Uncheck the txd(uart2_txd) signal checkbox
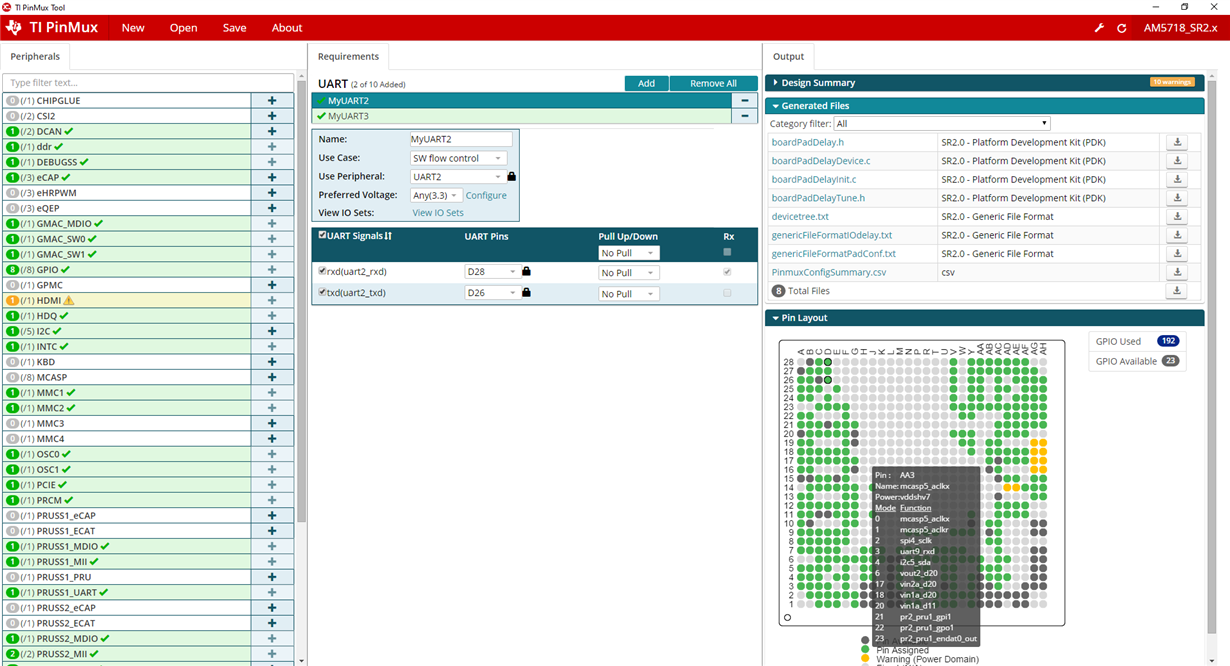1230x666 pixels. [x=322, y=292]
